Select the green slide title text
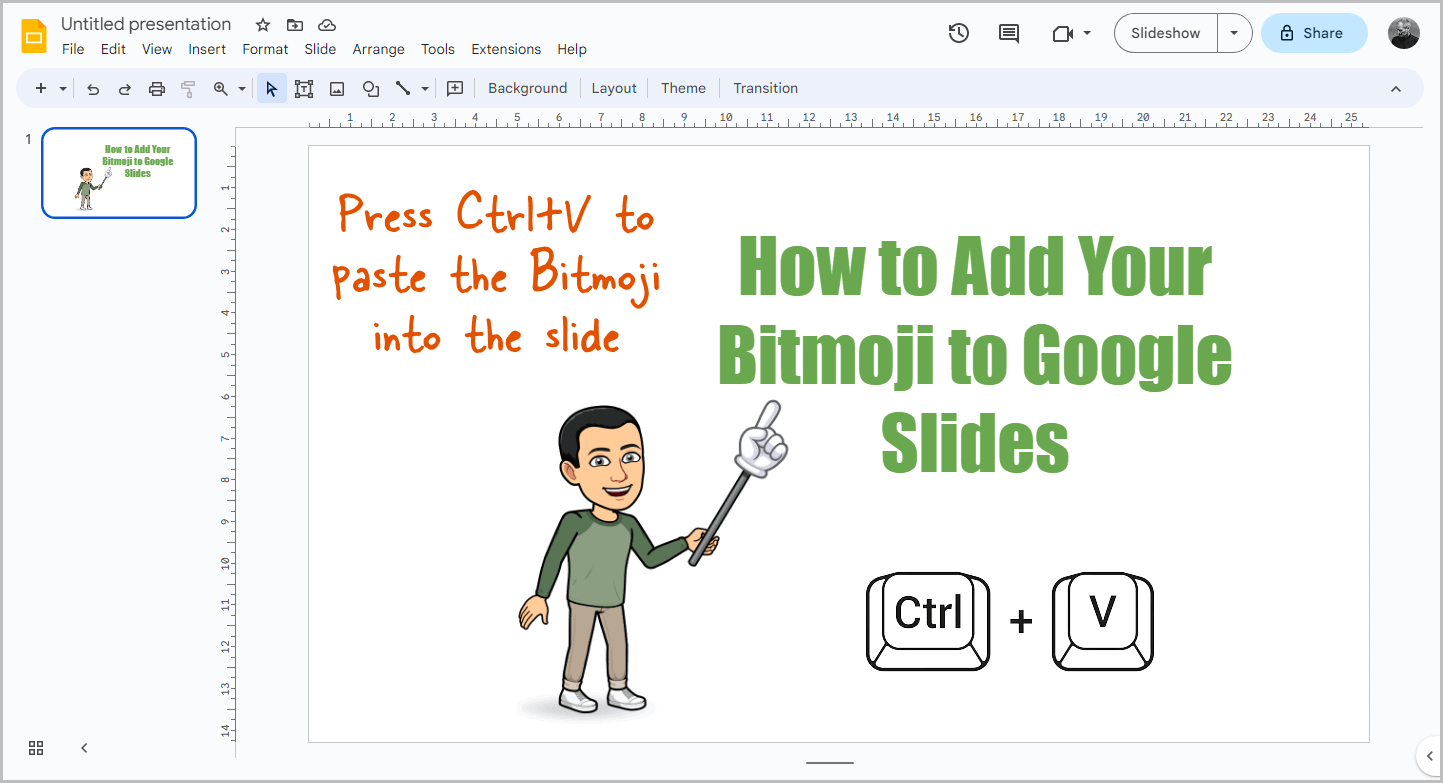Viewport: 1443px width, 783px height. pos(975,354)
